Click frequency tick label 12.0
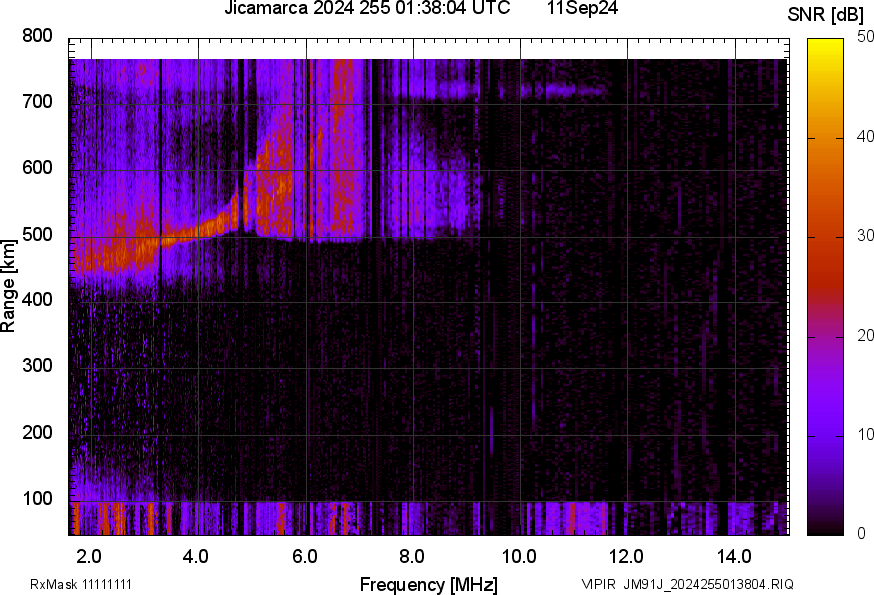This screenshot has height=595, width=874. [x=627, y=556]
